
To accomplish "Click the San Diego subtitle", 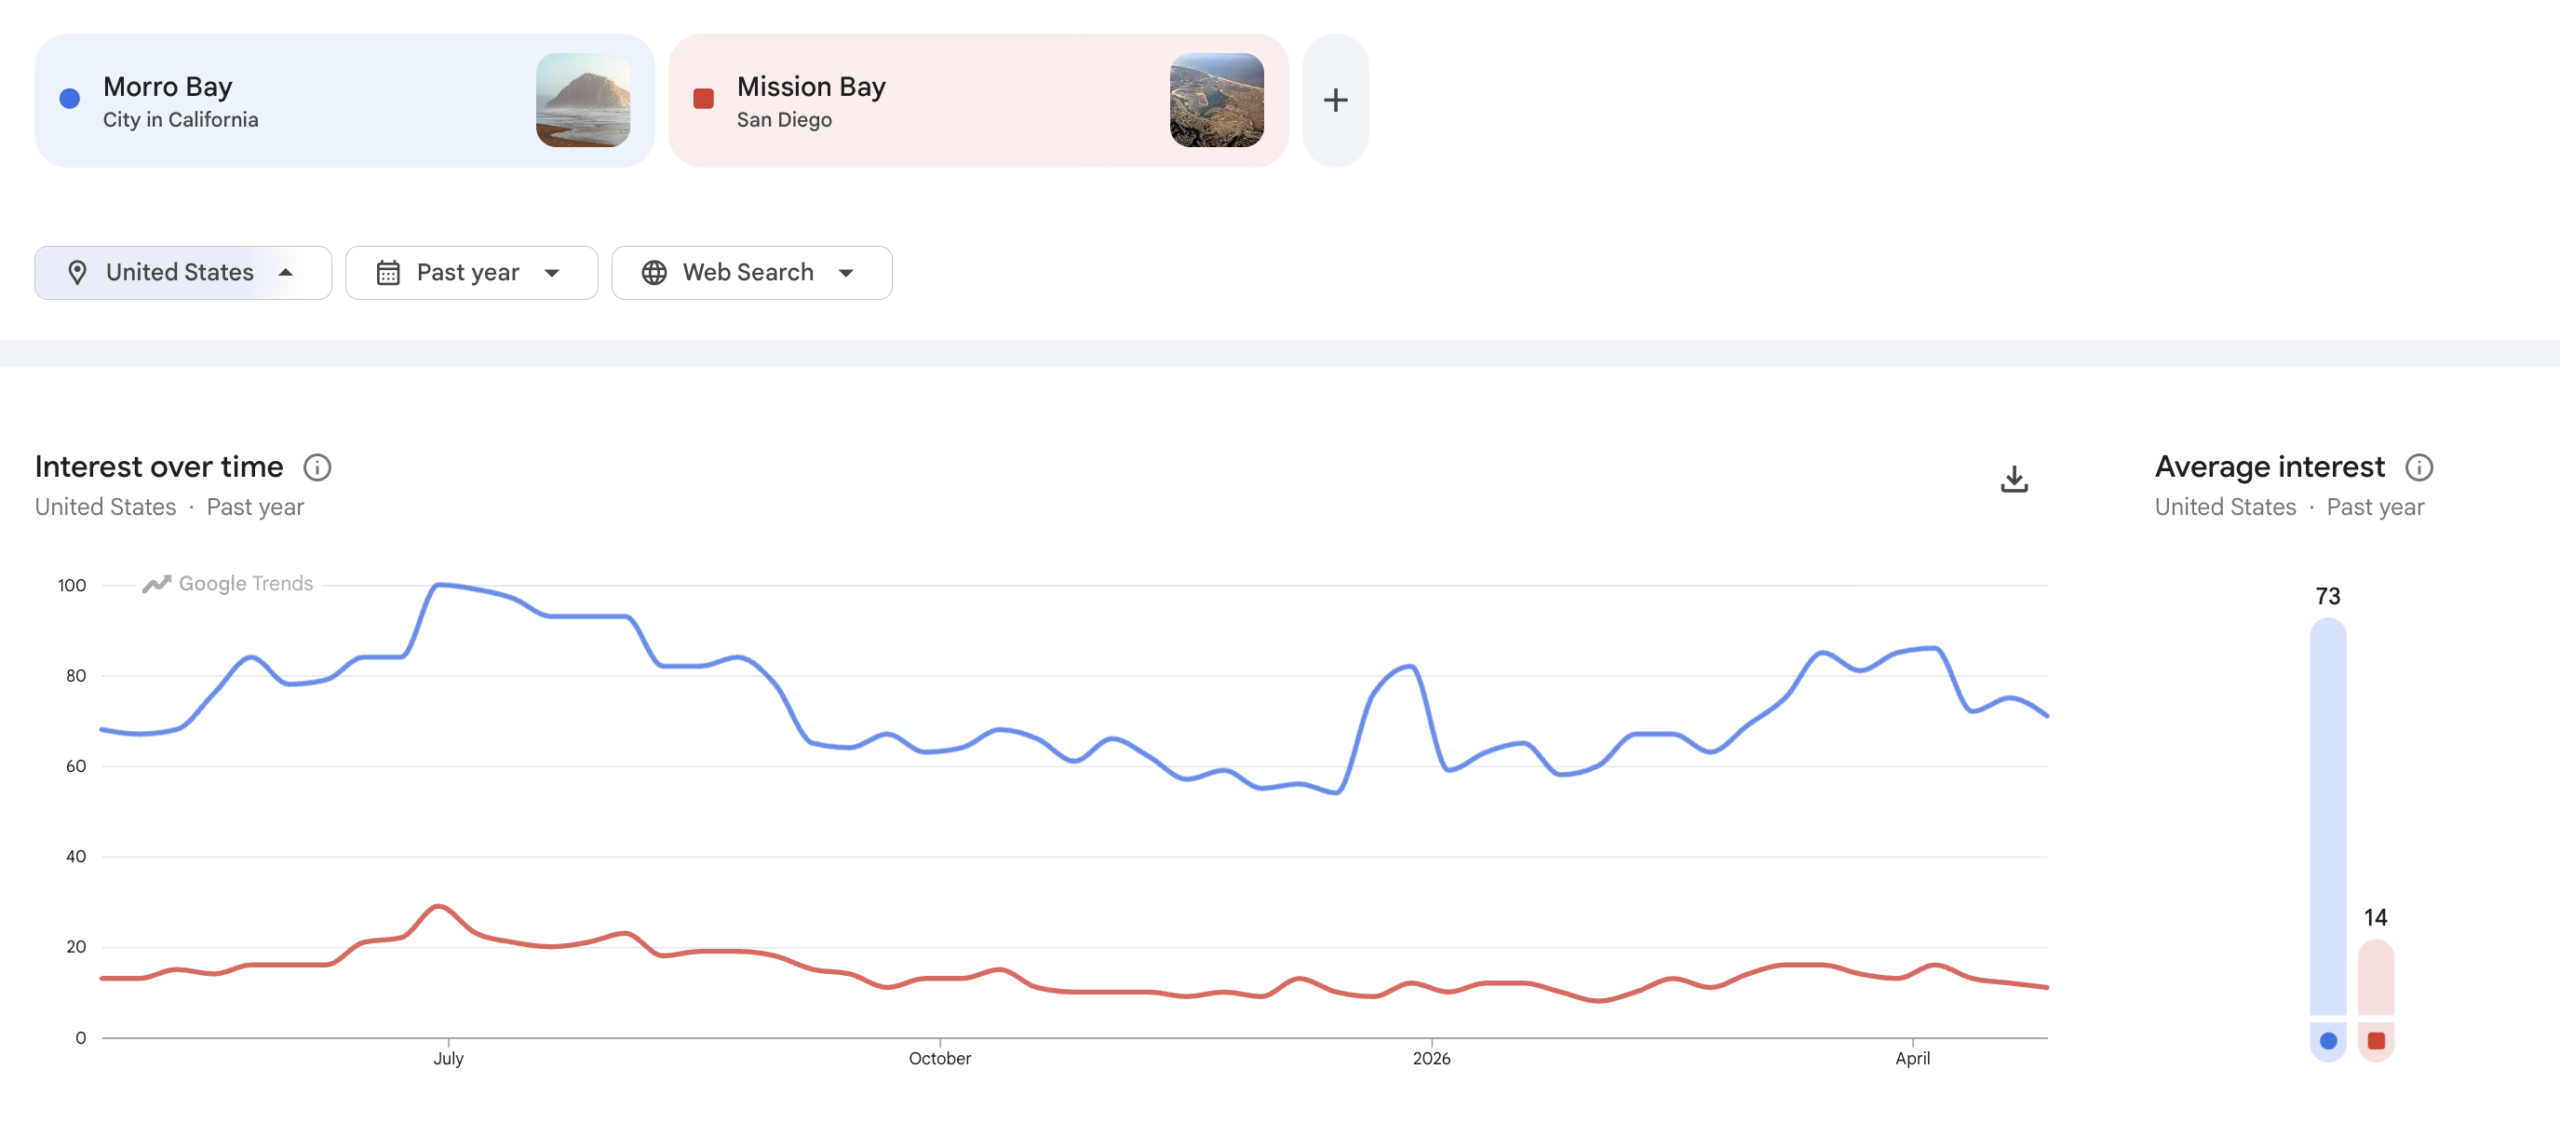I will [784, 120].
